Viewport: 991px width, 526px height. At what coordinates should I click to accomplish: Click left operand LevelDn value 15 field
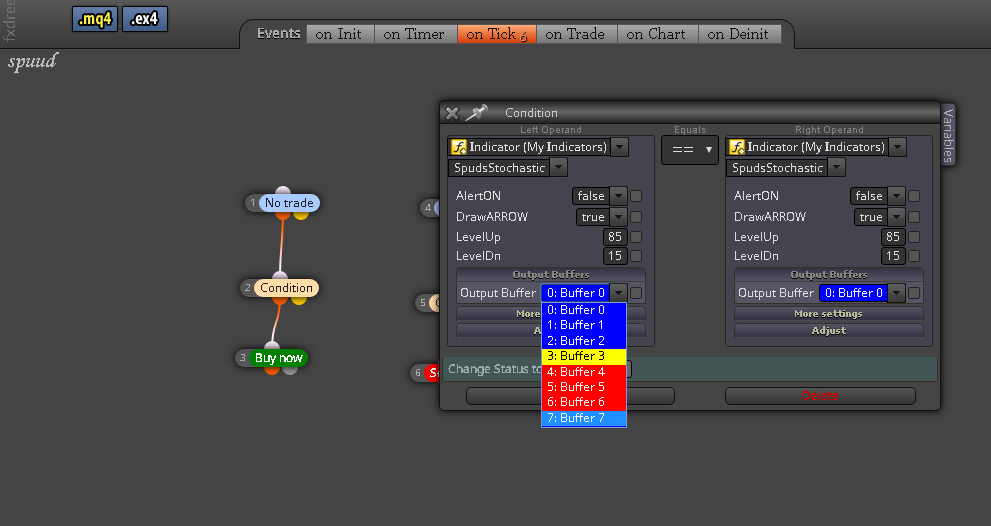pyautogui.click(x=615, y=256)
